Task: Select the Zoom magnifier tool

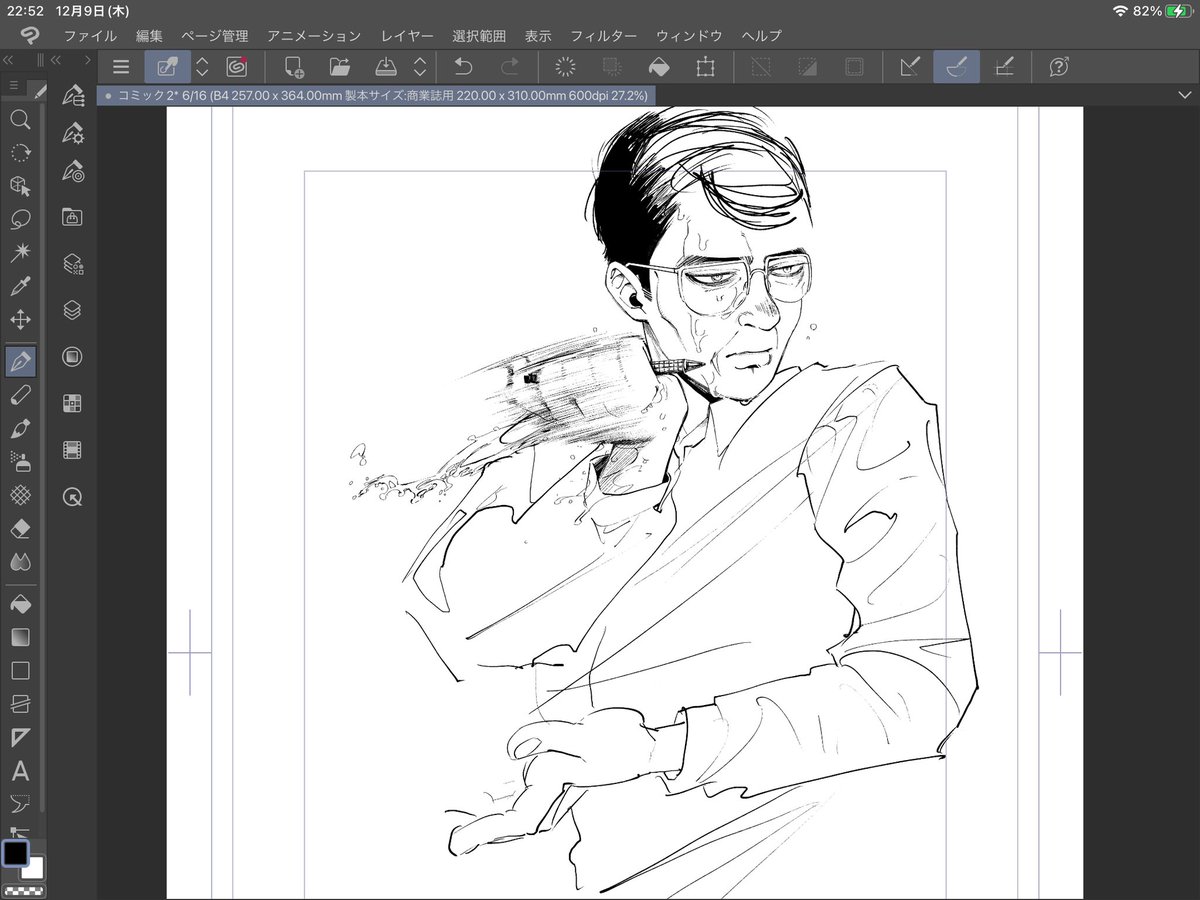Action: coord(19,119)
